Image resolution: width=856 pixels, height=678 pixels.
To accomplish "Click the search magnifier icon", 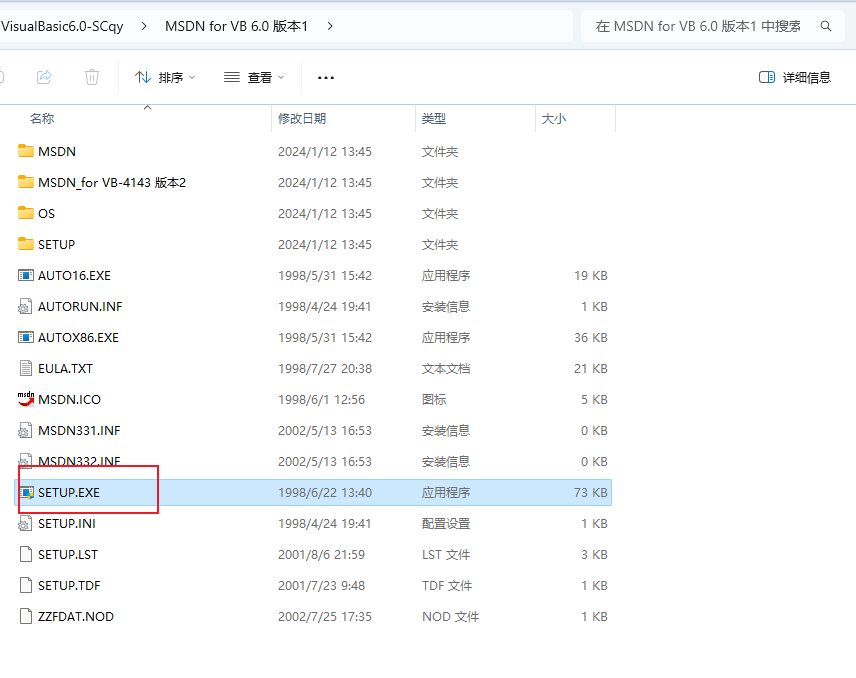I will (x=826, y=26).
